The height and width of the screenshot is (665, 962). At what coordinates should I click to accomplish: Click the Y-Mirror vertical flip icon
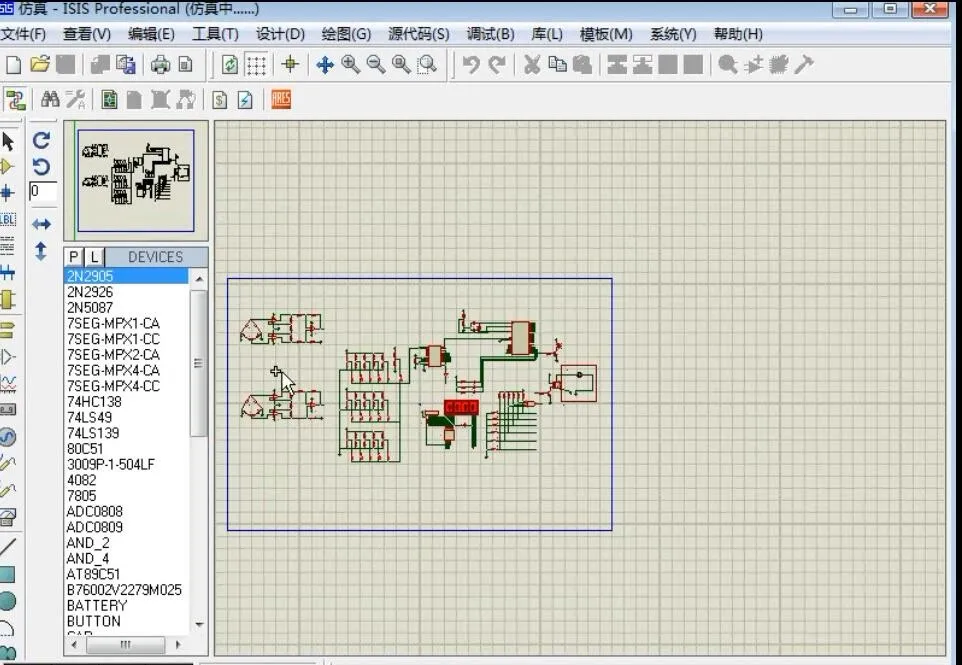click(40, 251)
